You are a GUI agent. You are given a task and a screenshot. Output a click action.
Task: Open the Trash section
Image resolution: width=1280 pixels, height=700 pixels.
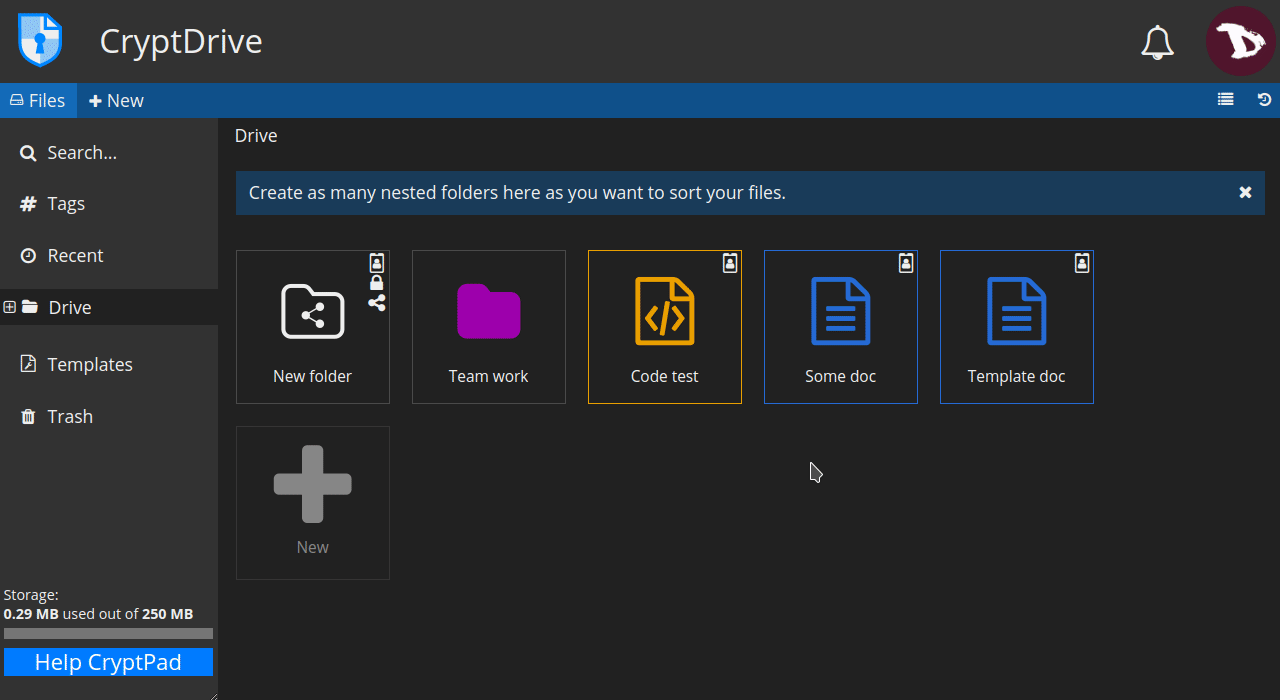click(70, 417)
